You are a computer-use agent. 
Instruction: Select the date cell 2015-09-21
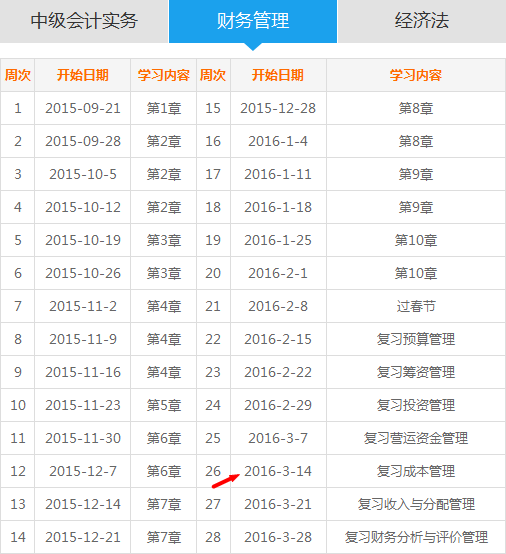[83, 108]
